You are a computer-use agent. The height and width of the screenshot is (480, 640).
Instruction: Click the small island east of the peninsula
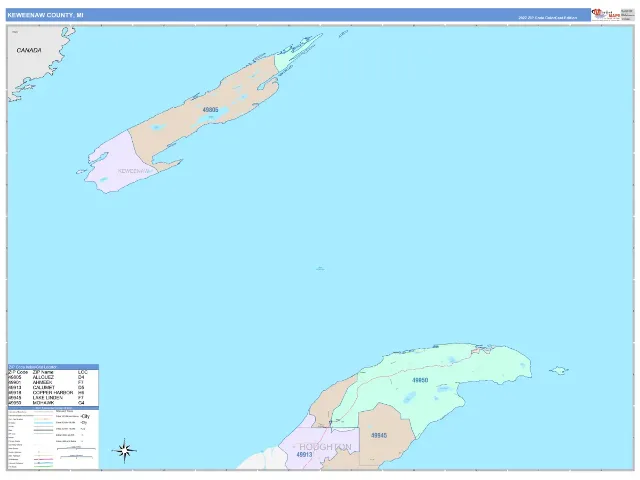click(x=558, y=371)
